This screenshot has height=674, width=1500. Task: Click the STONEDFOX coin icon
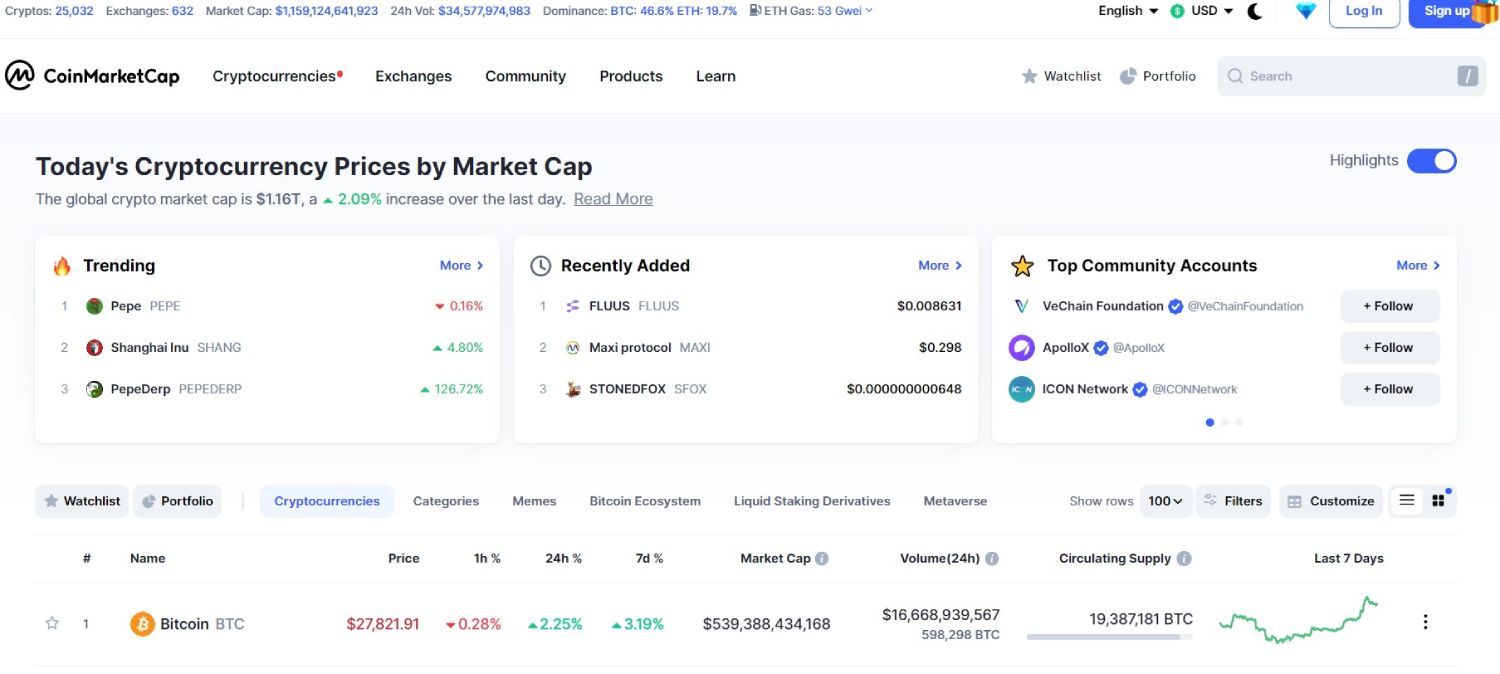pyautogui.click(x=573, y=389)
